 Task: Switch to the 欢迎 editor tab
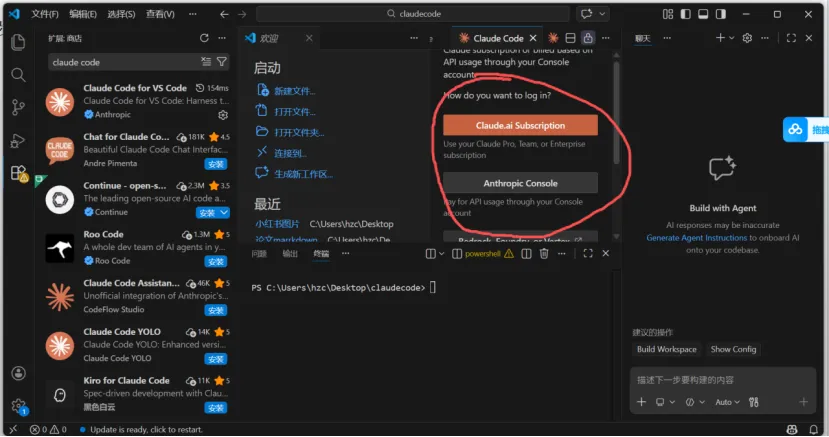pos(269,38)
